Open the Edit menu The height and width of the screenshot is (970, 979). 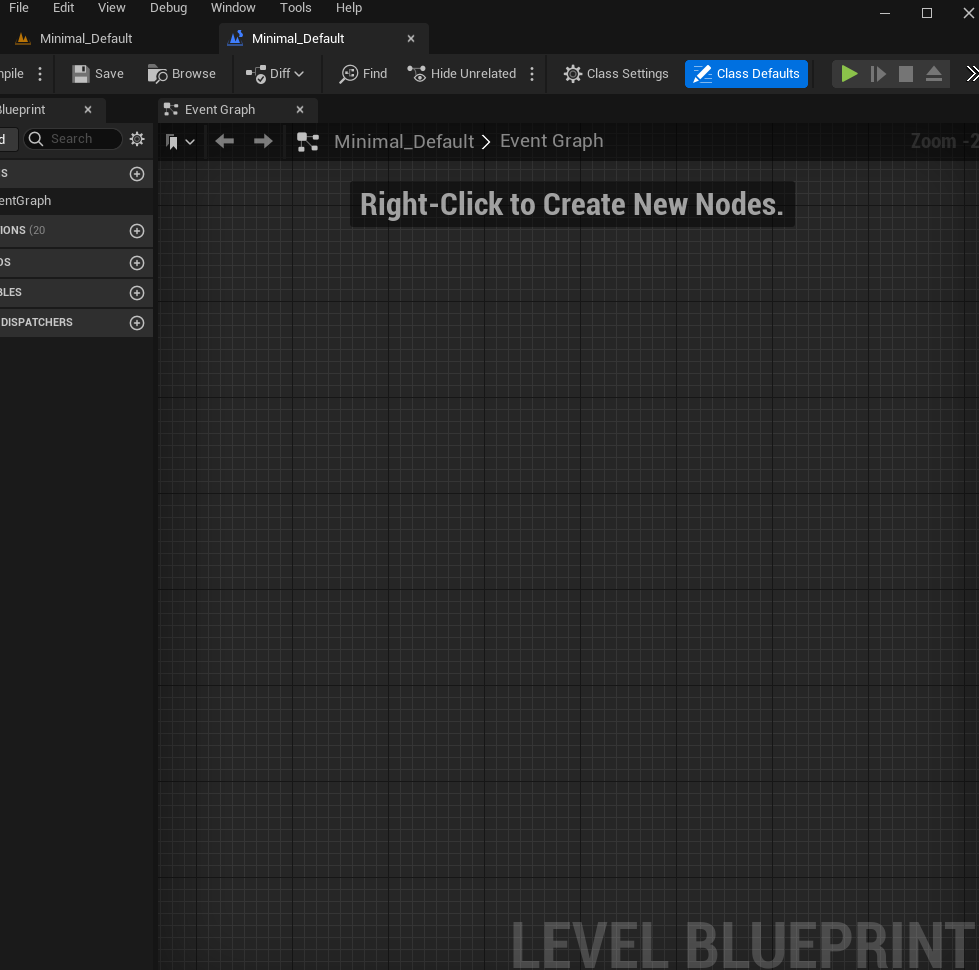(64, 8)
